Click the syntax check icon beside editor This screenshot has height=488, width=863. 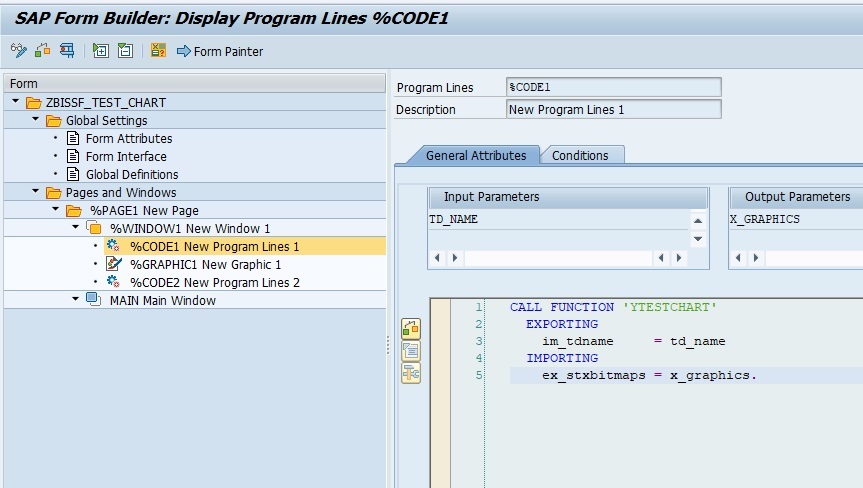[x=411, y=329]
